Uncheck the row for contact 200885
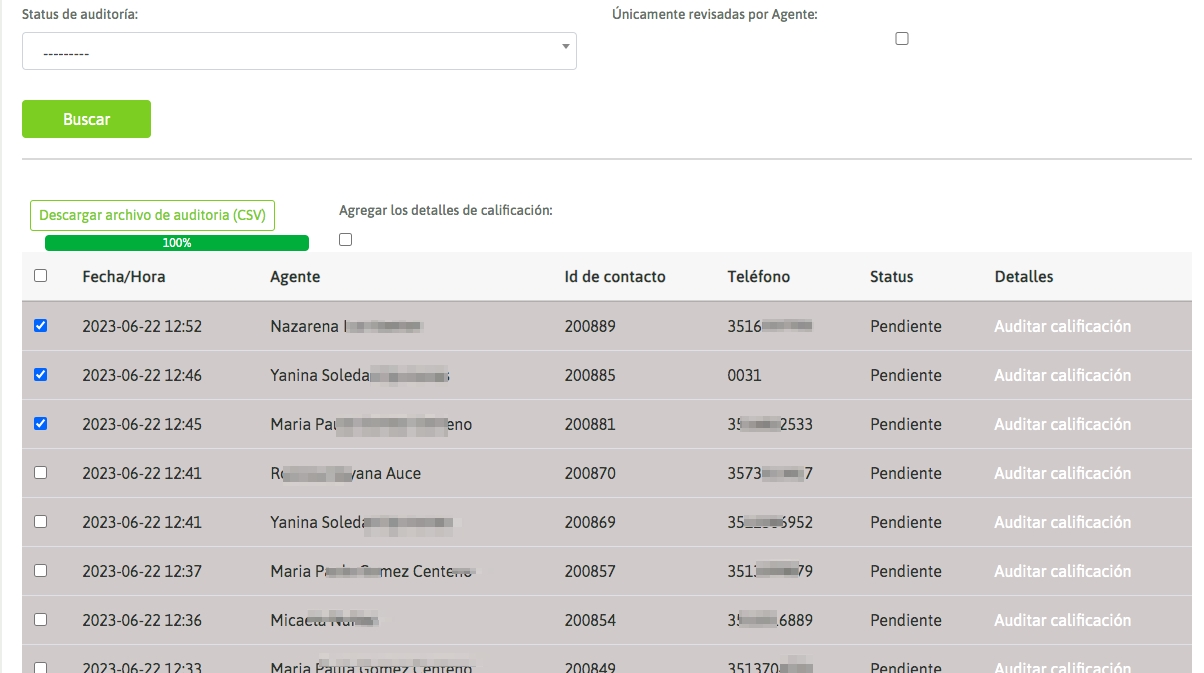1204x673 pixels. click(41, 375)
